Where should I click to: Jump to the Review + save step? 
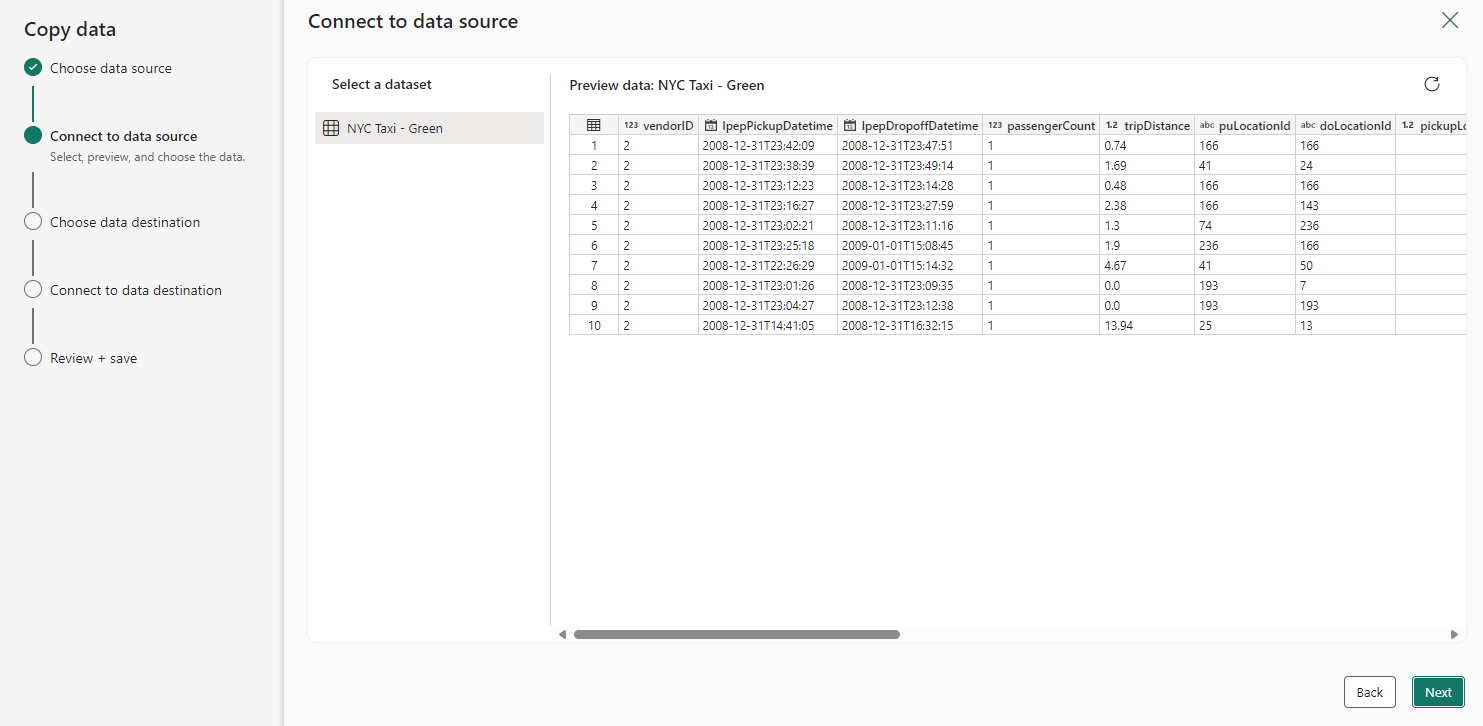coord(93,358)
